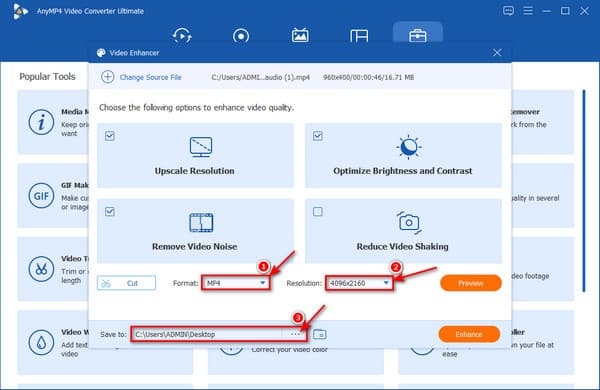
Task: Open the Resolution 4096x2160 dropdown
Action: point(359,283)
